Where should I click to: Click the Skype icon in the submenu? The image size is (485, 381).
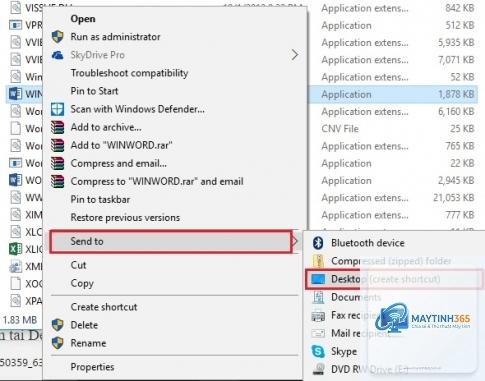tap(318, 351)
